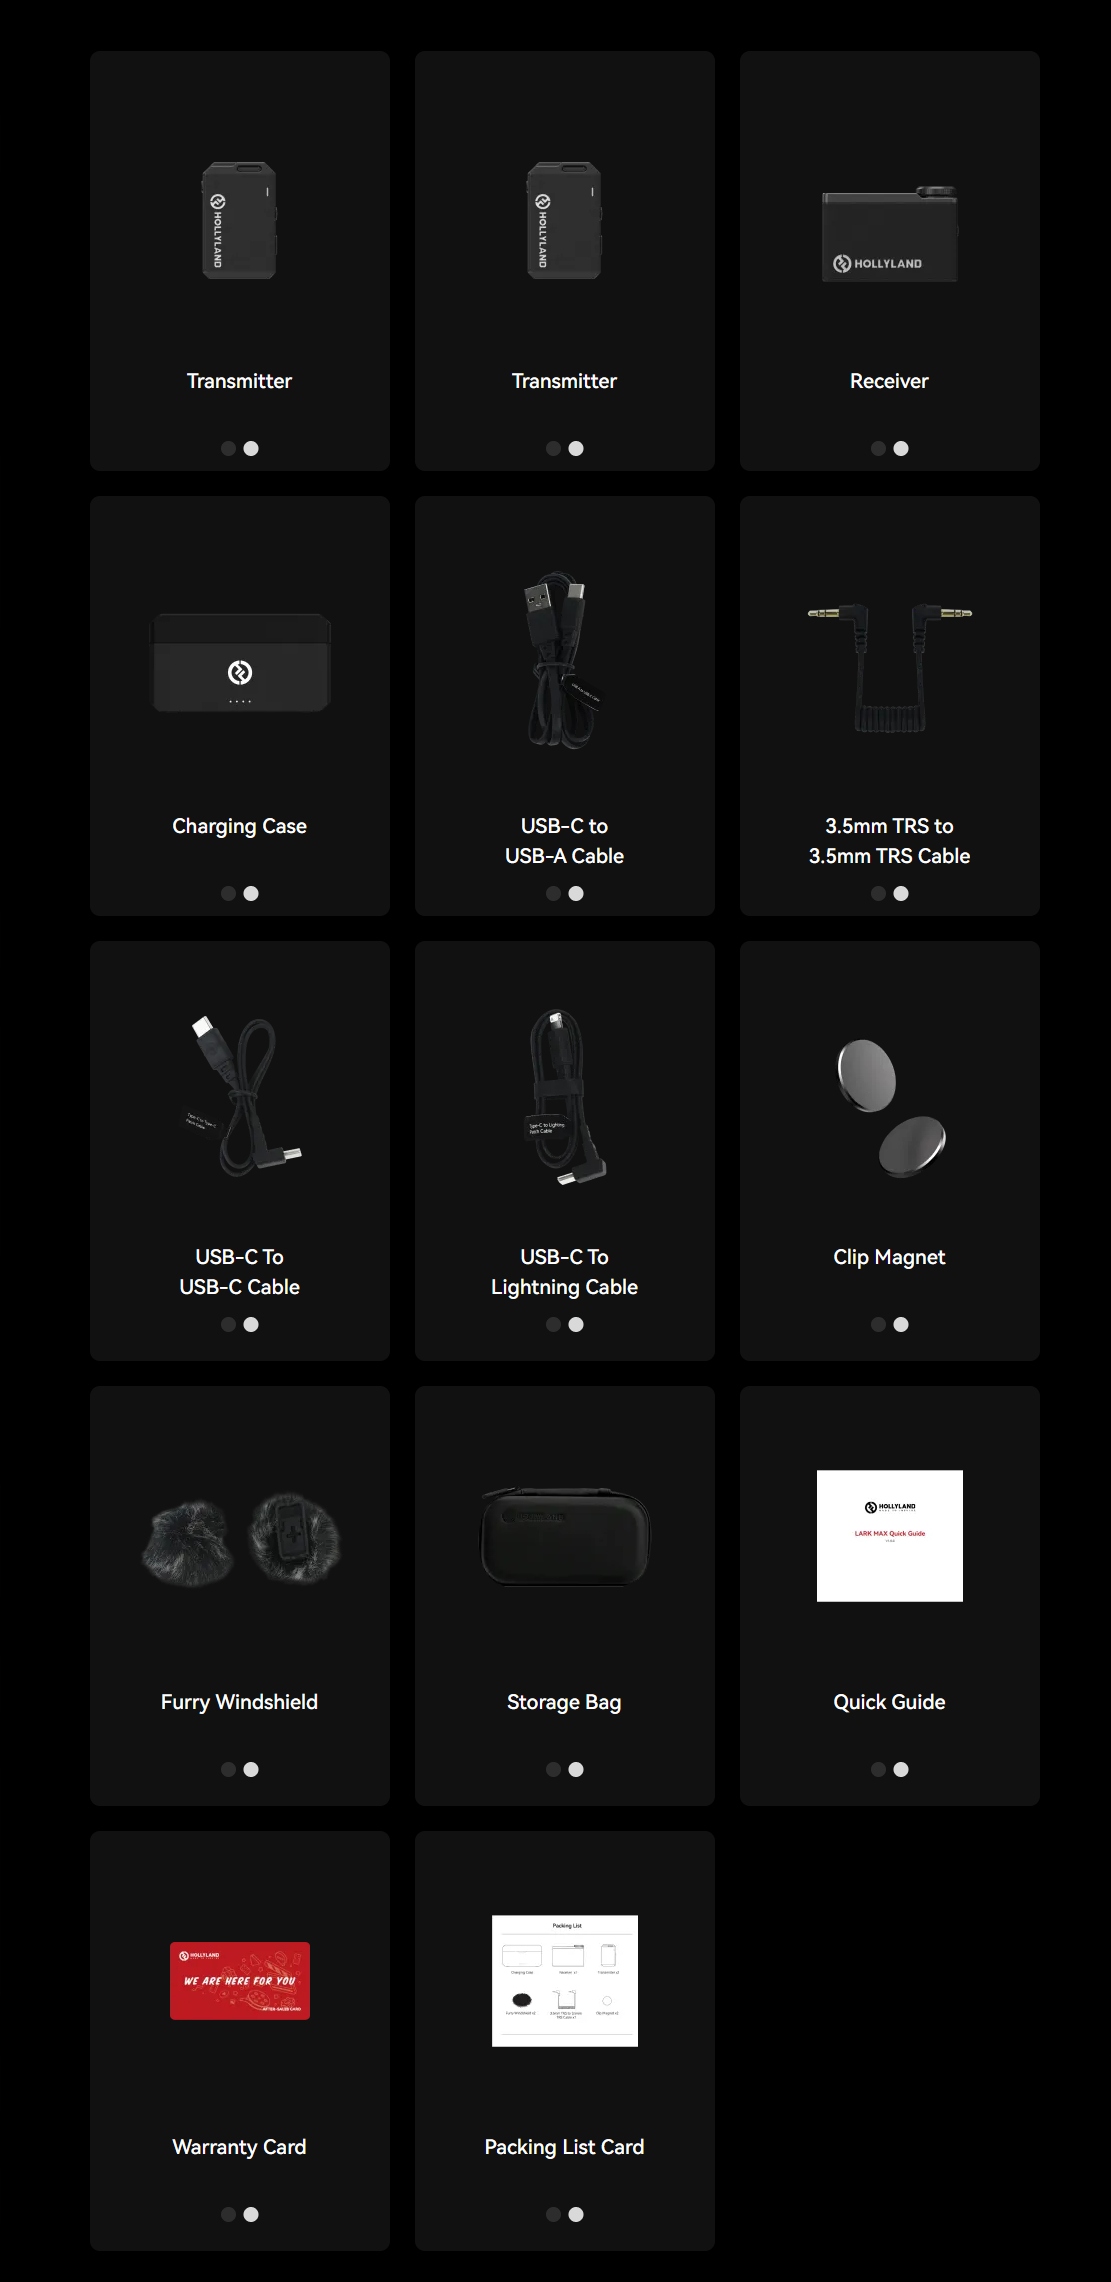Select the white dot under Charging Case
Viewport: 1111px width, 2282px height.
tap(251, 893)
